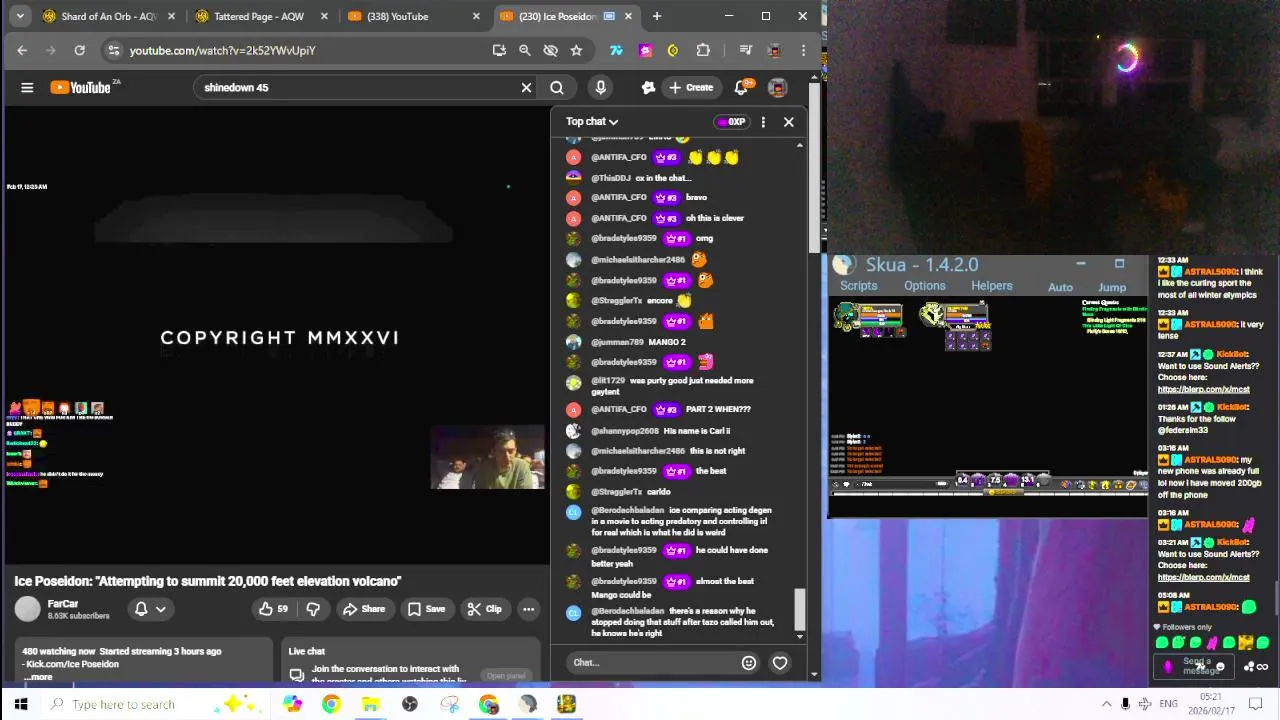Reload the YouTube page
The image size is (1280, 720).
[79, 50]
